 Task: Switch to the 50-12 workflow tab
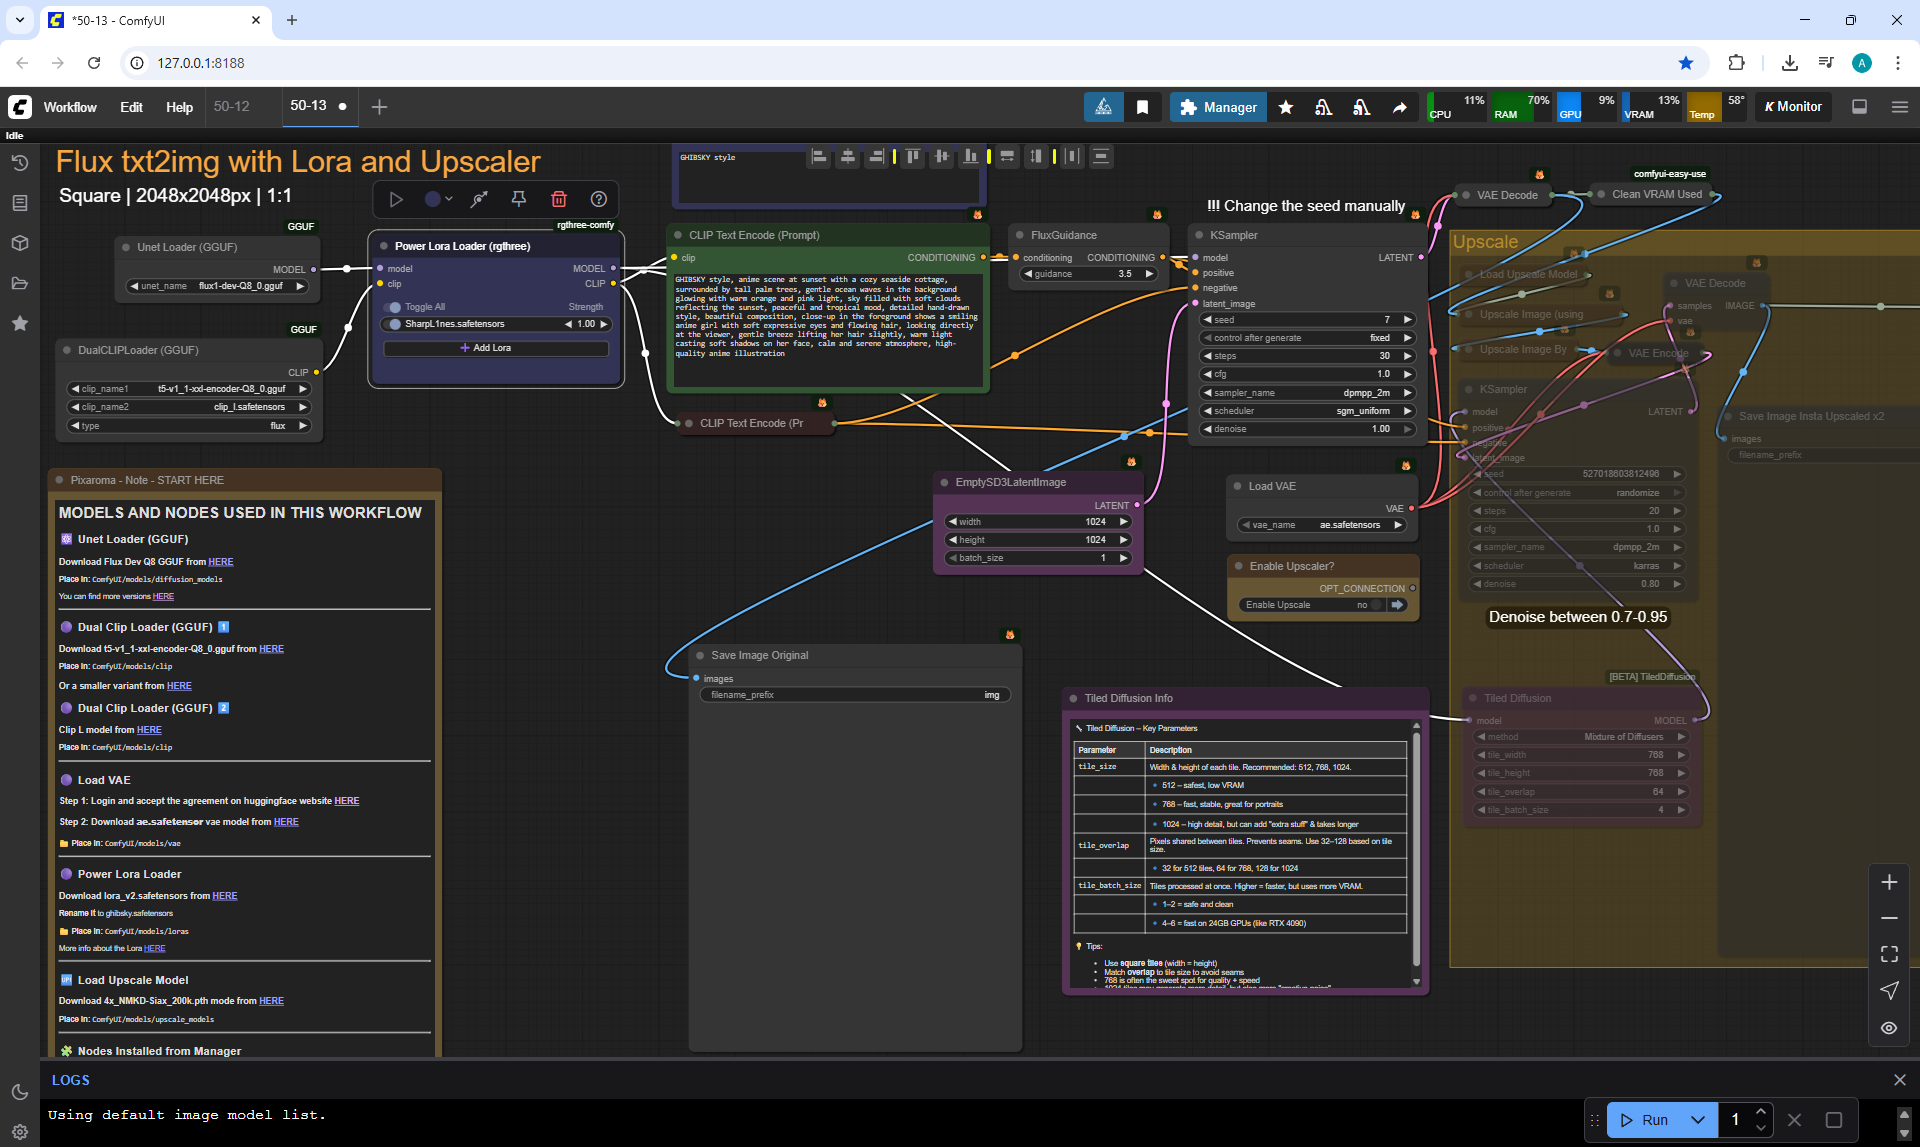click(232, 106)
